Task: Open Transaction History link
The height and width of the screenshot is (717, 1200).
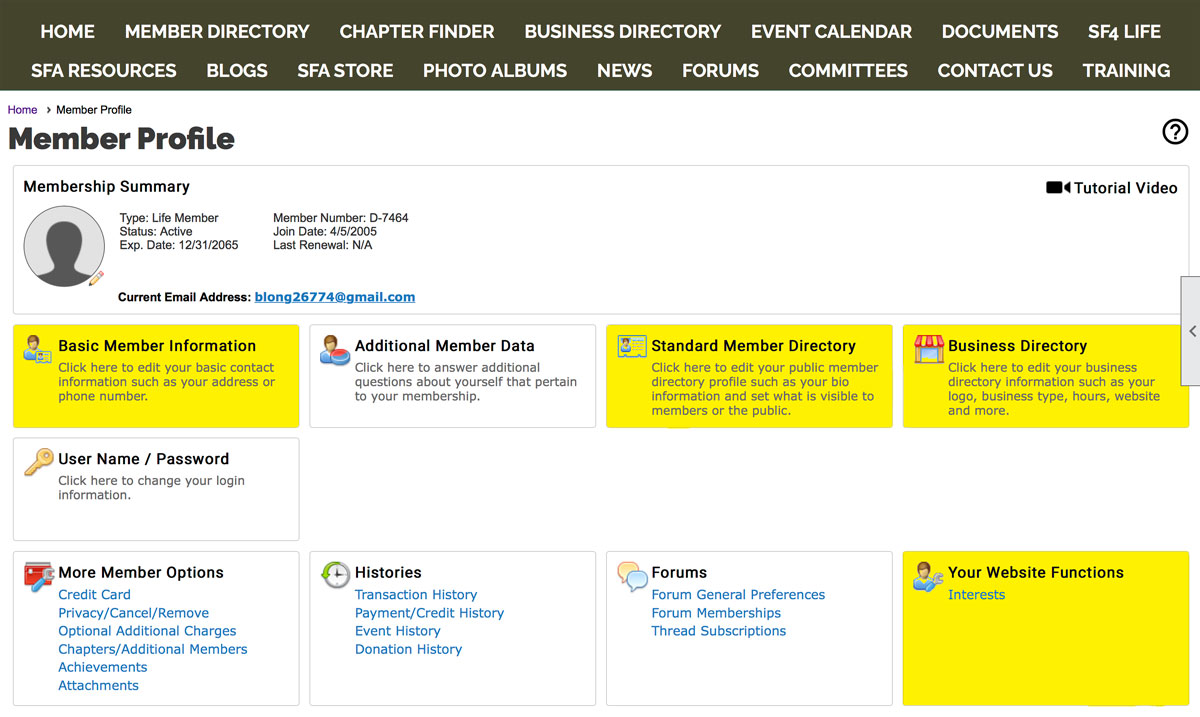Action: (416, 595)
